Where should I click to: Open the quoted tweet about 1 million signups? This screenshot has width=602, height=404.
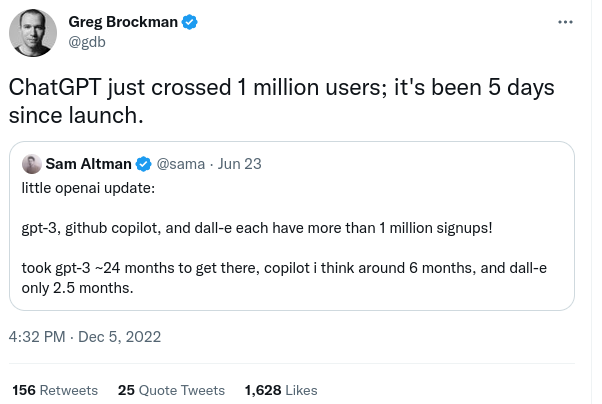pos(292,226)
